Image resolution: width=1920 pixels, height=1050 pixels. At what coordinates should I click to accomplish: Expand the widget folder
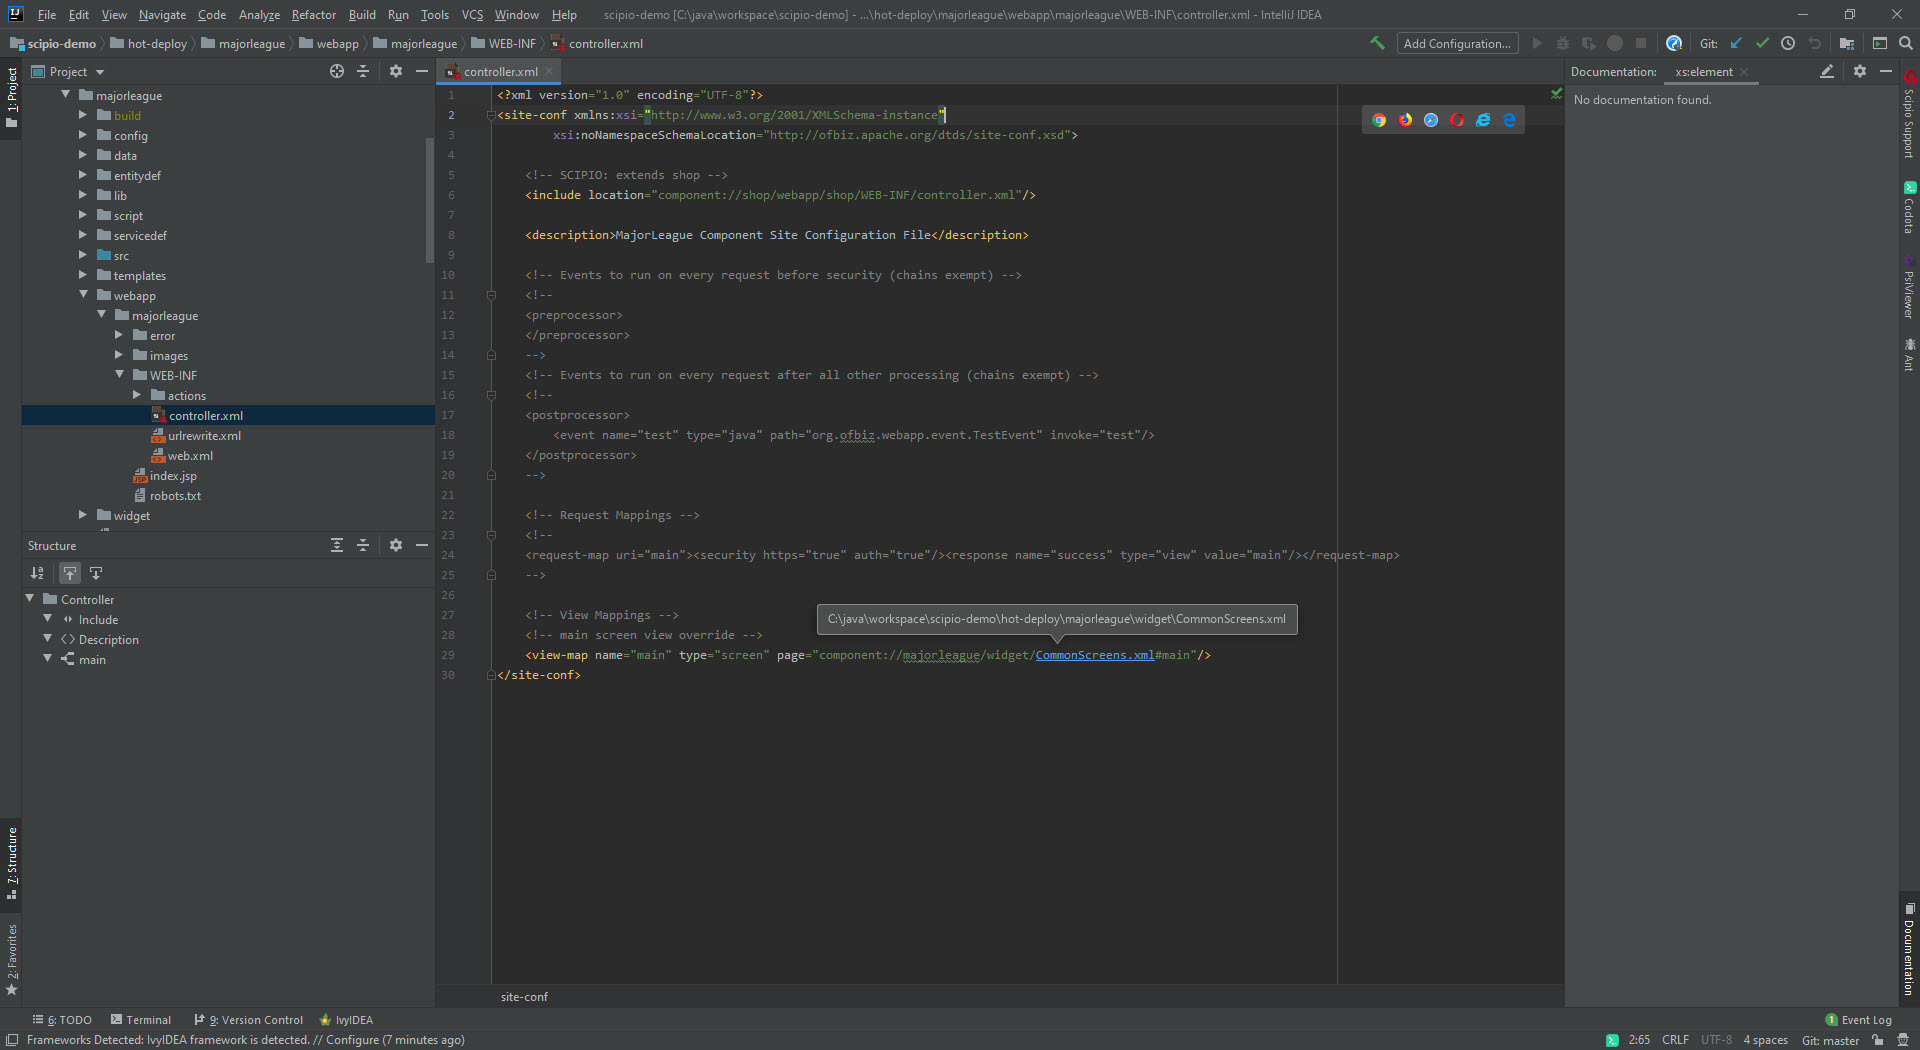(83, 515)
